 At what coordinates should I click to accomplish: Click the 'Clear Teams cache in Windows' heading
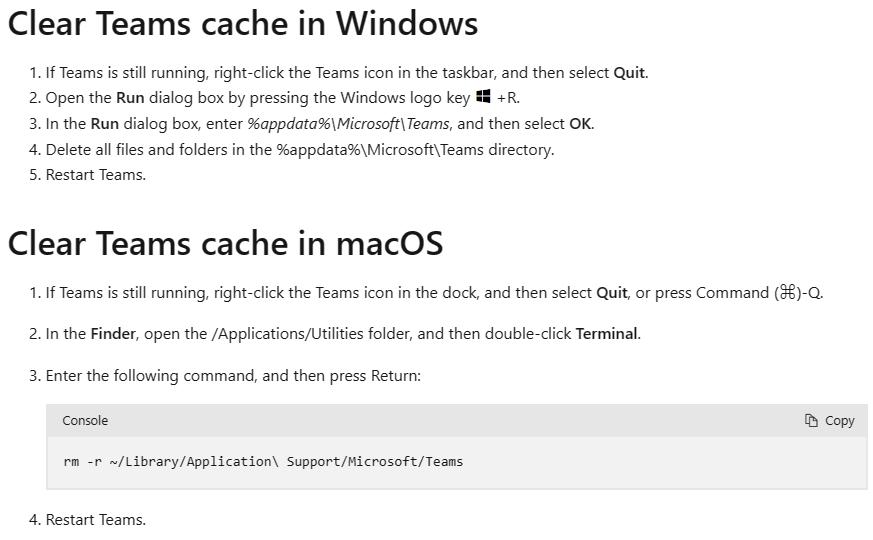coord(243,23)
